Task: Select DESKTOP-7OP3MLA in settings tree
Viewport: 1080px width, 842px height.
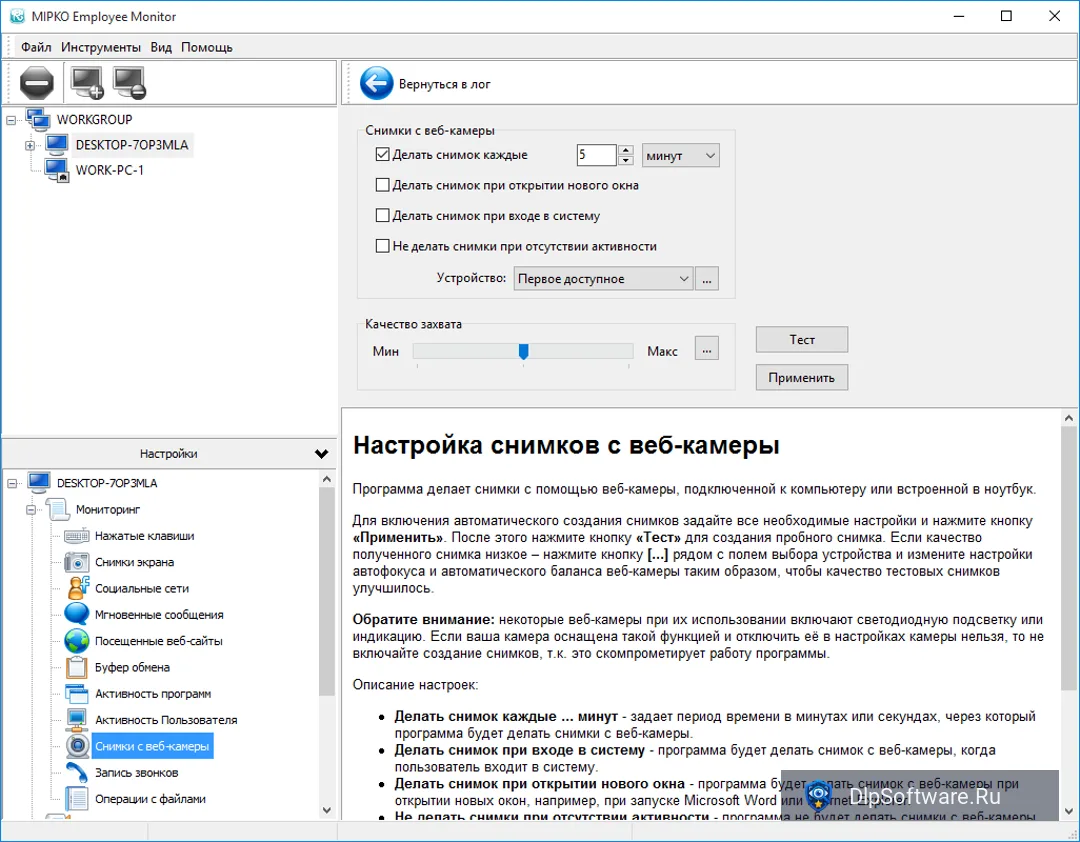Action: [x=107, y=483]
